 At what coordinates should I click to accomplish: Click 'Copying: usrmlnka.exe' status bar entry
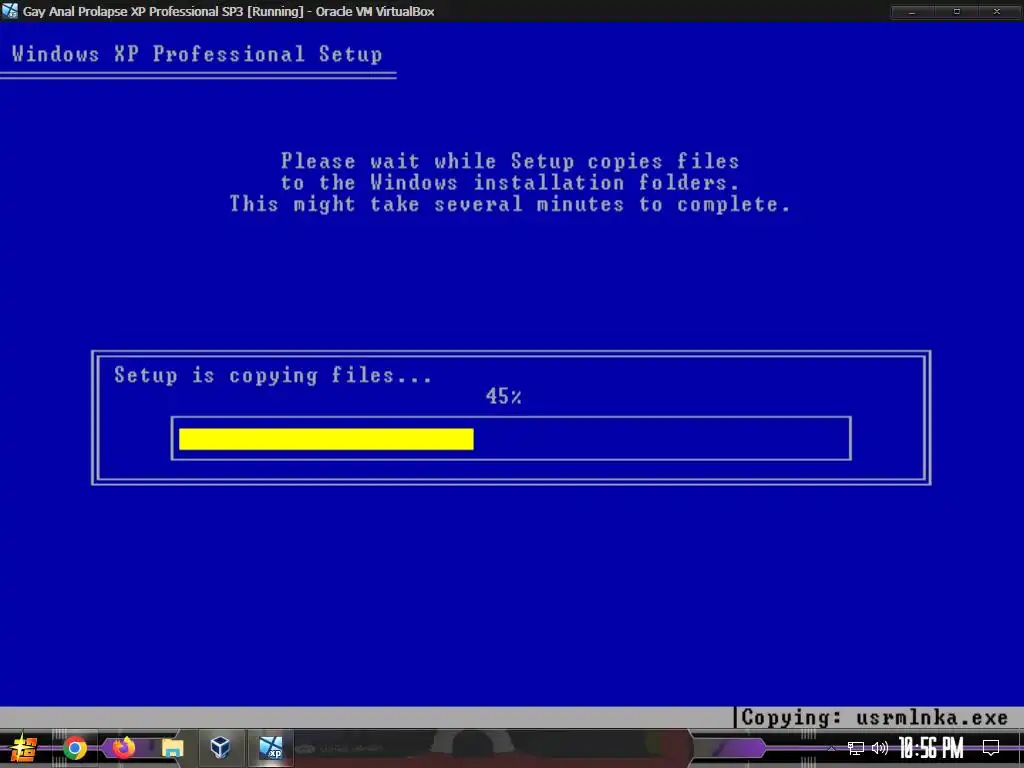click(874, 718)
